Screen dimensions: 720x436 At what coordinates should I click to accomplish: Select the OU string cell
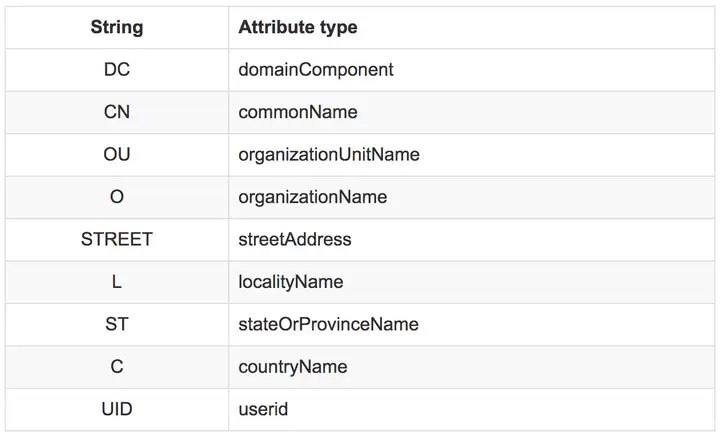117,155
